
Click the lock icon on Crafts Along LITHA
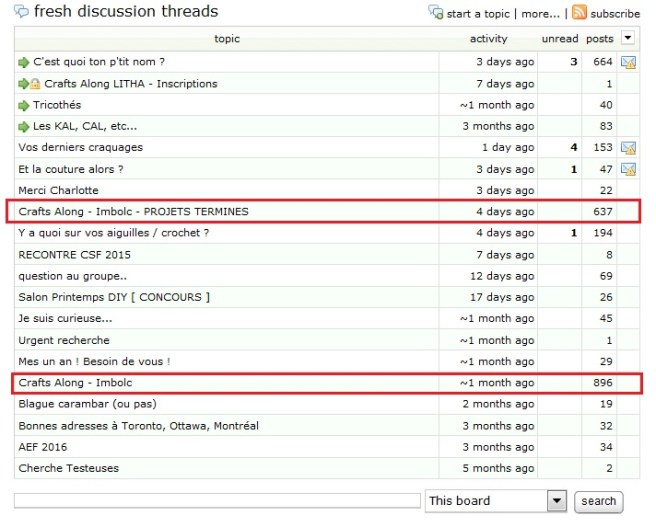point(36,84)
